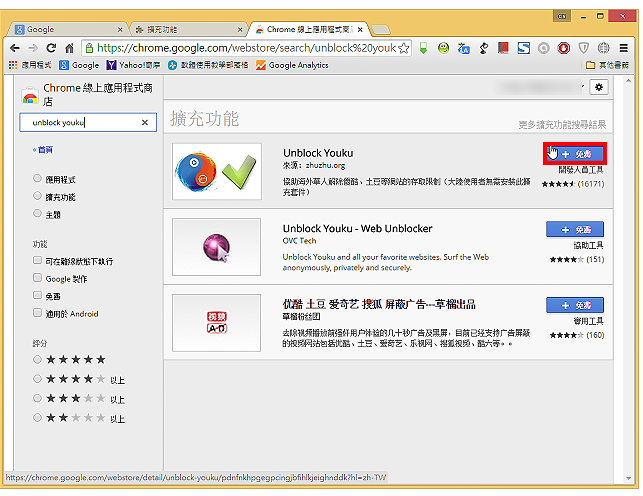Open more extension search results link
The height and width of the screenshot is (496, 643).
562,125
